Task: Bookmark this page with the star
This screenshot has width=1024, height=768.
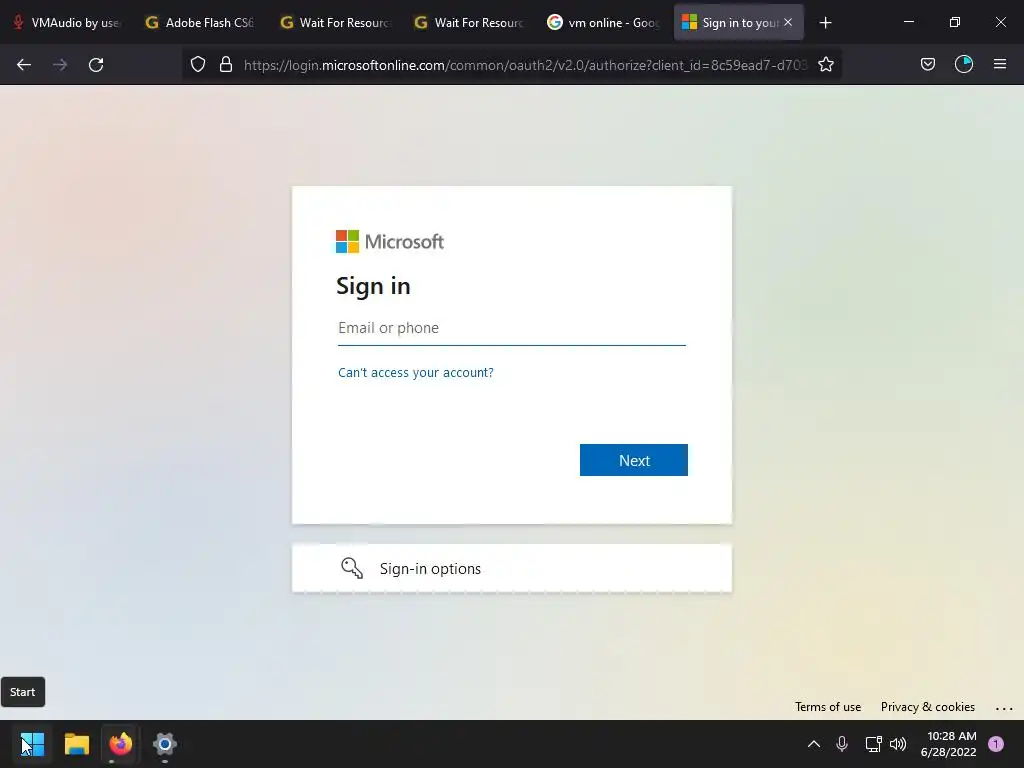Action: pos(825,65)
